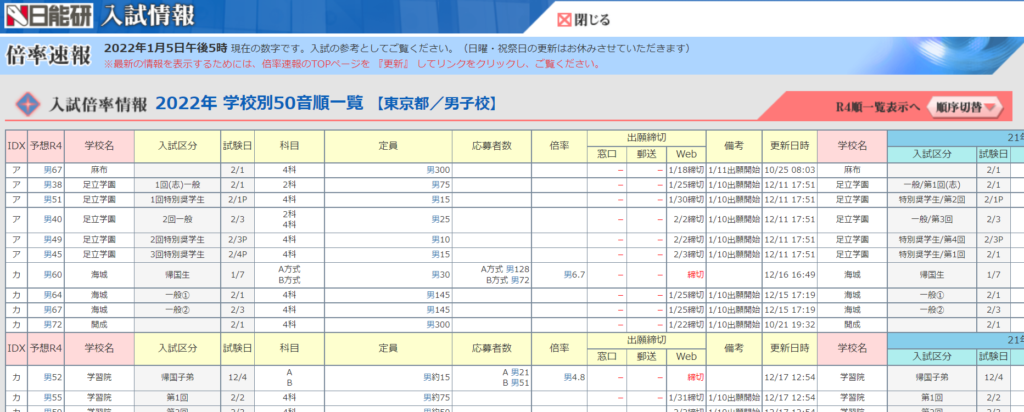Click the 10/25 08:03 update time
1024x412 pixels.
coord(790,170)
